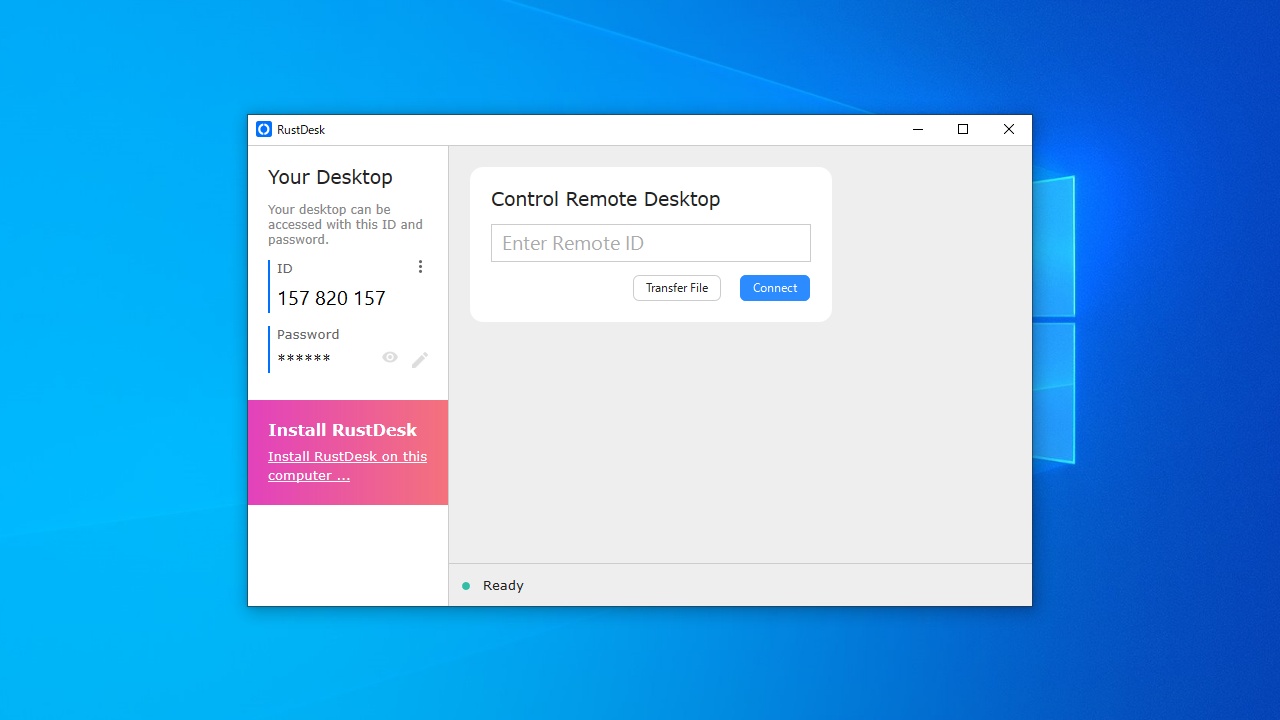1280x720 pixels.
Task: Minimize the RustDesk window
Action: tap(918, 129)
